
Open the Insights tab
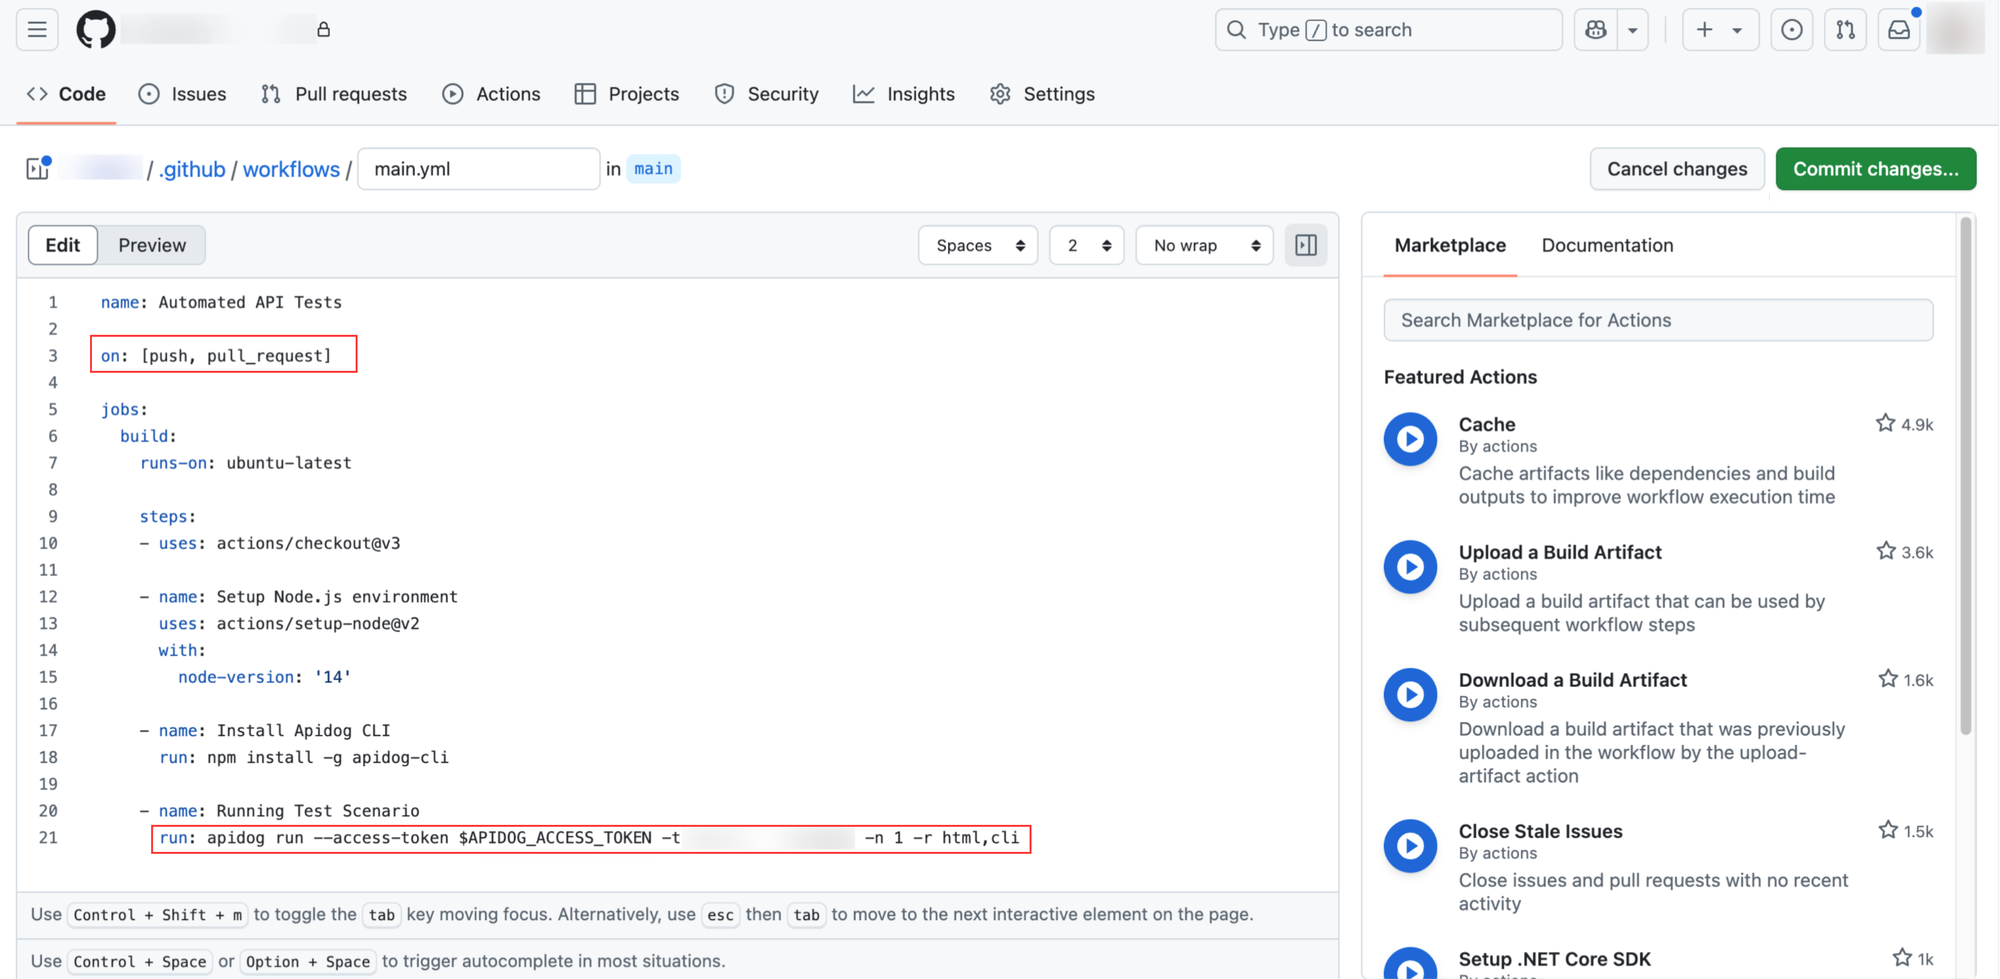(x=904, y=94)
